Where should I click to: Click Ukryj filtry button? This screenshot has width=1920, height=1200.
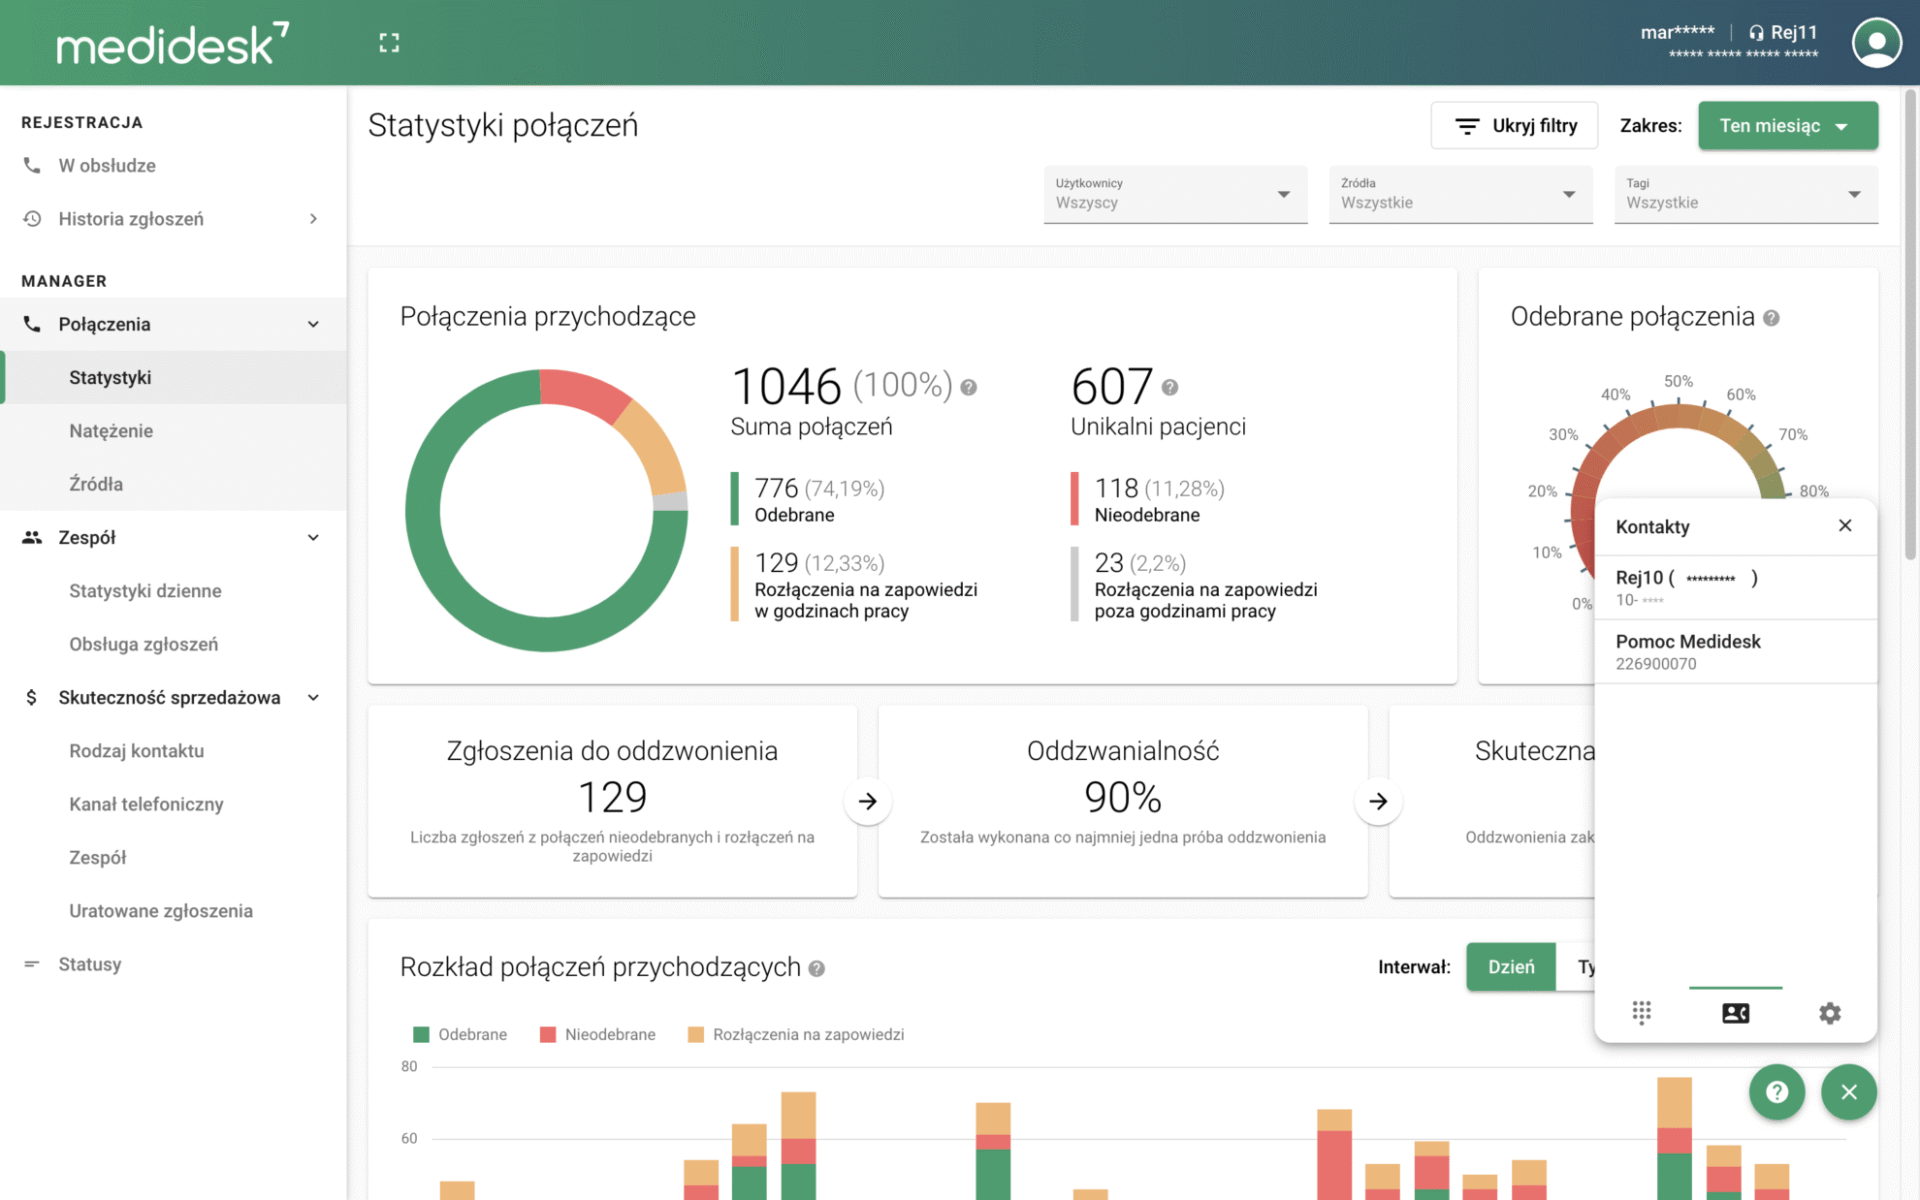click(x=1514, y=126)
